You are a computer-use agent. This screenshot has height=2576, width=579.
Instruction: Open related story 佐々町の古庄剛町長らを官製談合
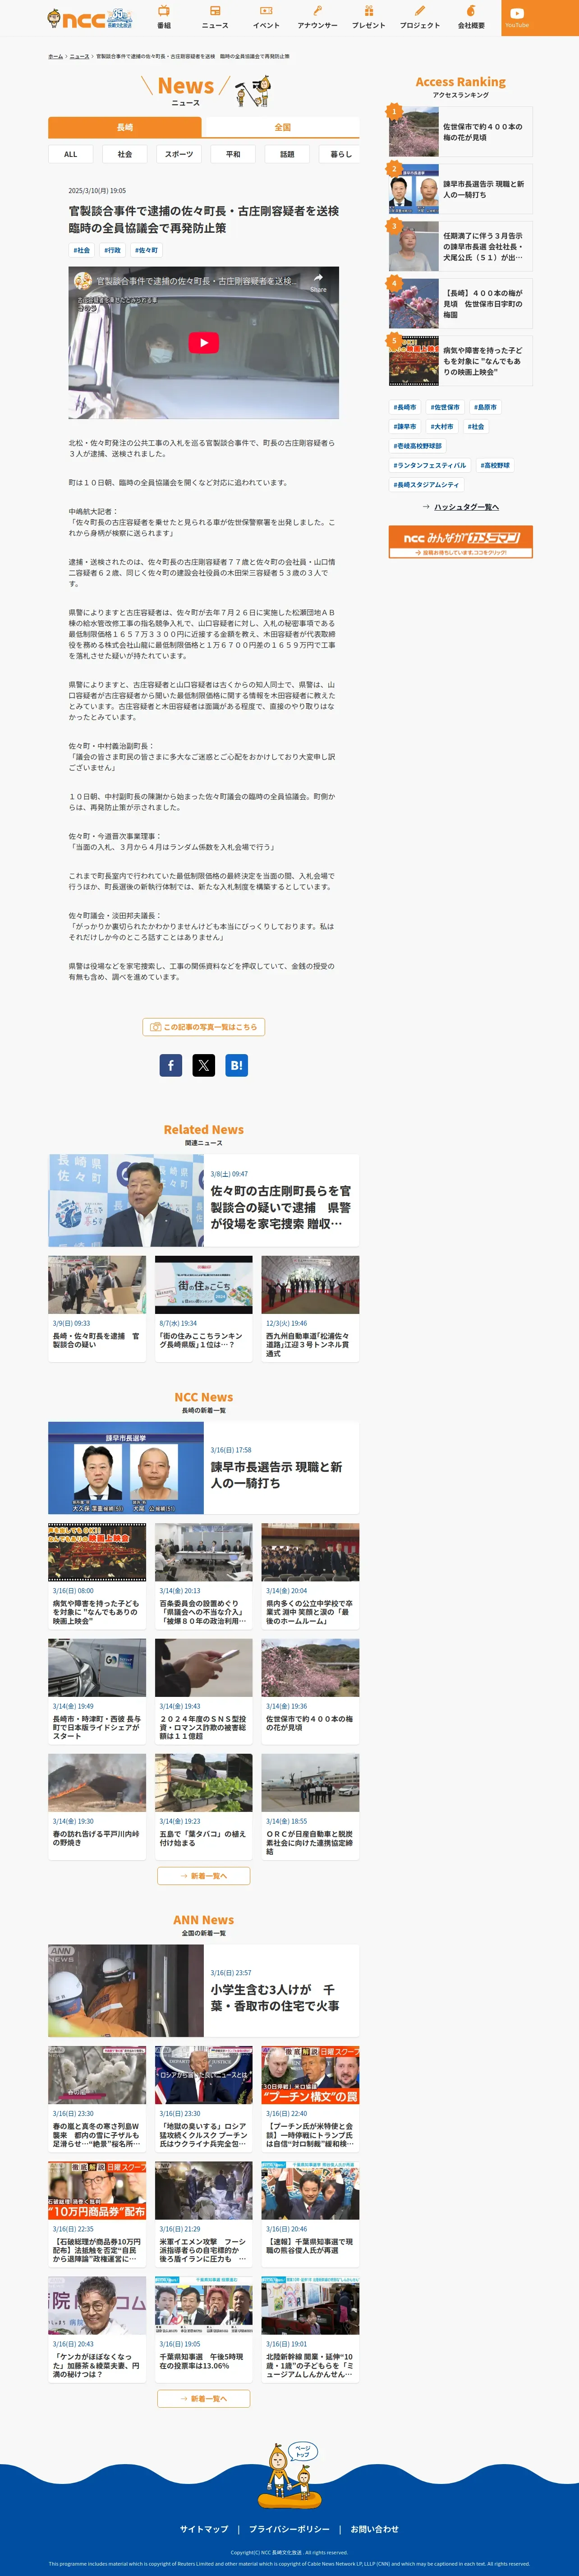pos(204,1200)
